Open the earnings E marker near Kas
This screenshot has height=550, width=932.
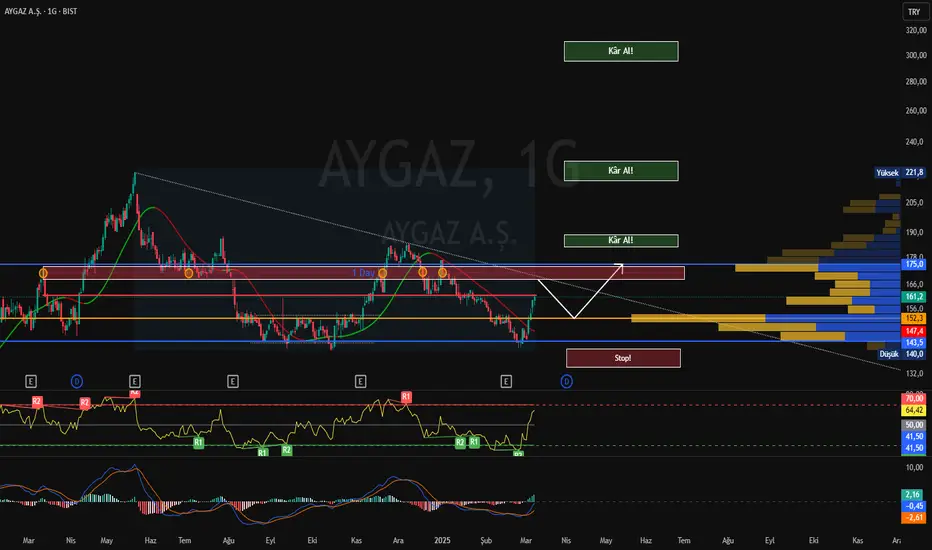click(x=360, y=381)
